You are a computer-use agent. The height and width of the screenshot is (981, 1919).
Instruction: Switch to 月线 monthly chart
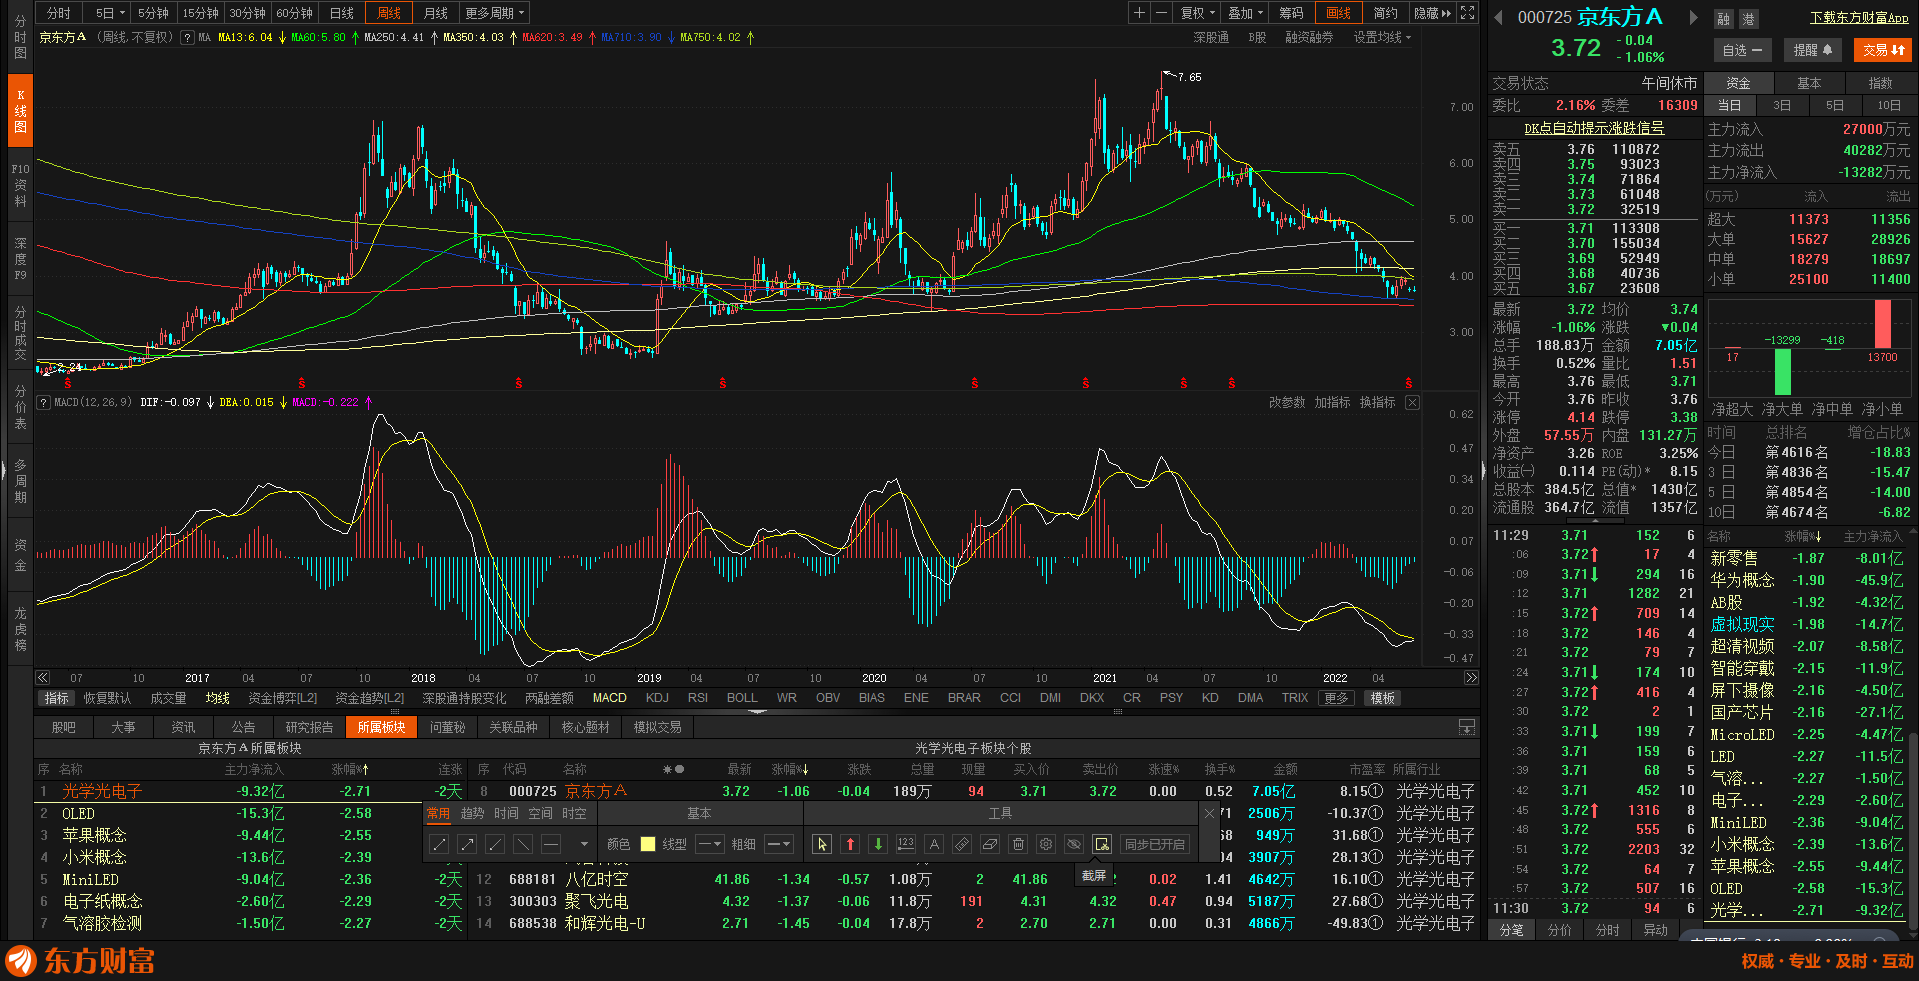click(x=436, y=13)
